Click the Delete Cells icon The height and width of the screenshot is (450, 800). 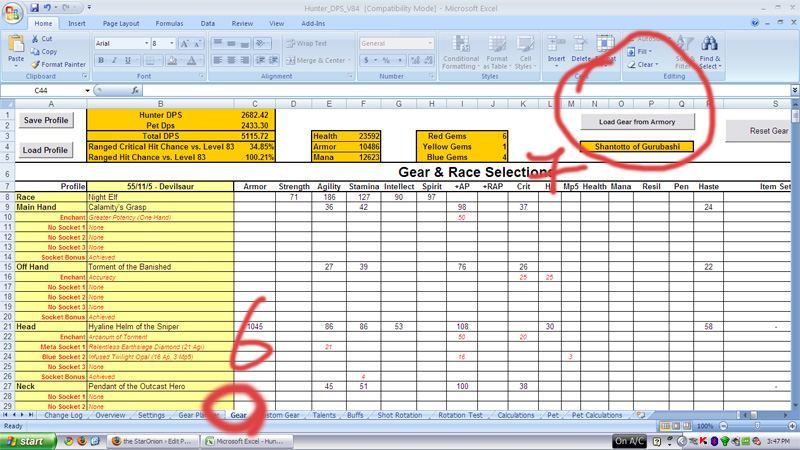[x=581, y=44]
